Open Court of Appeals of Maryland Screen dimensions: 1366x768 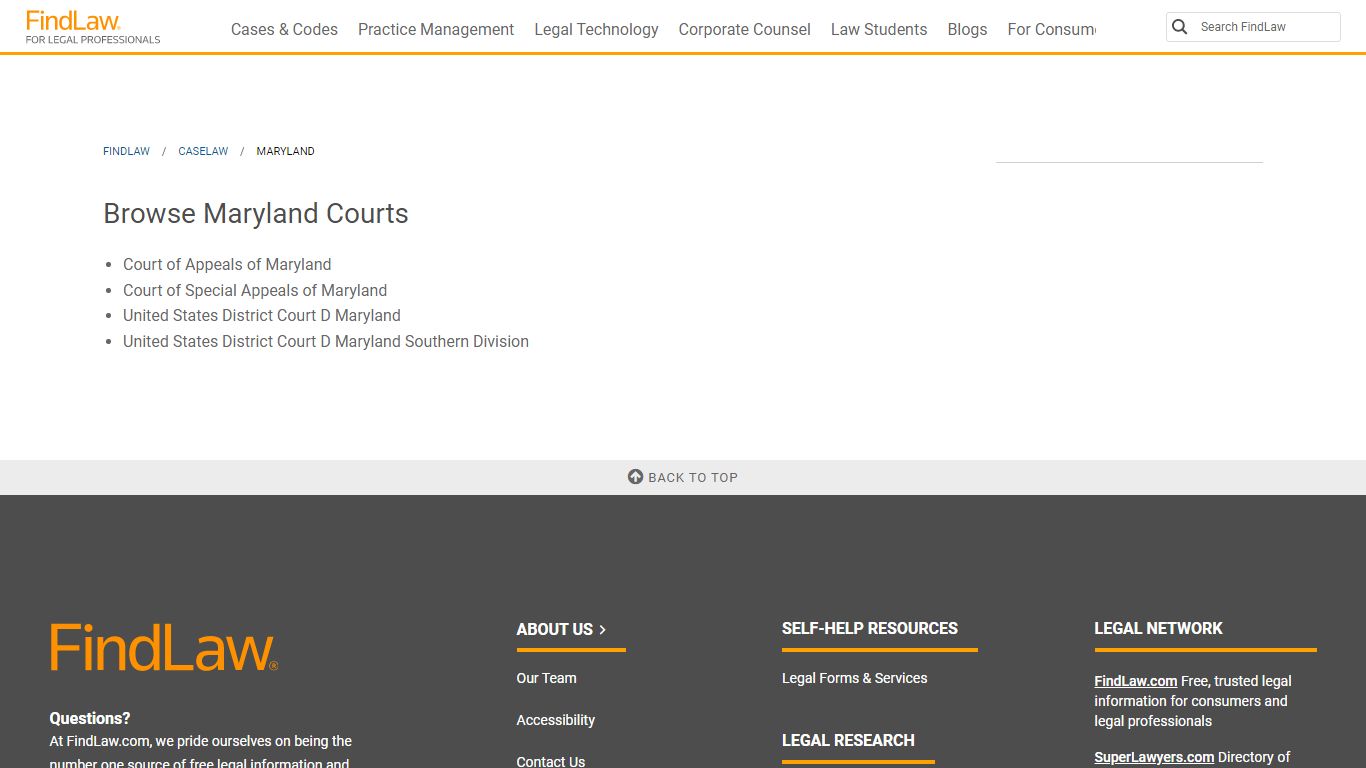[227, 264]
